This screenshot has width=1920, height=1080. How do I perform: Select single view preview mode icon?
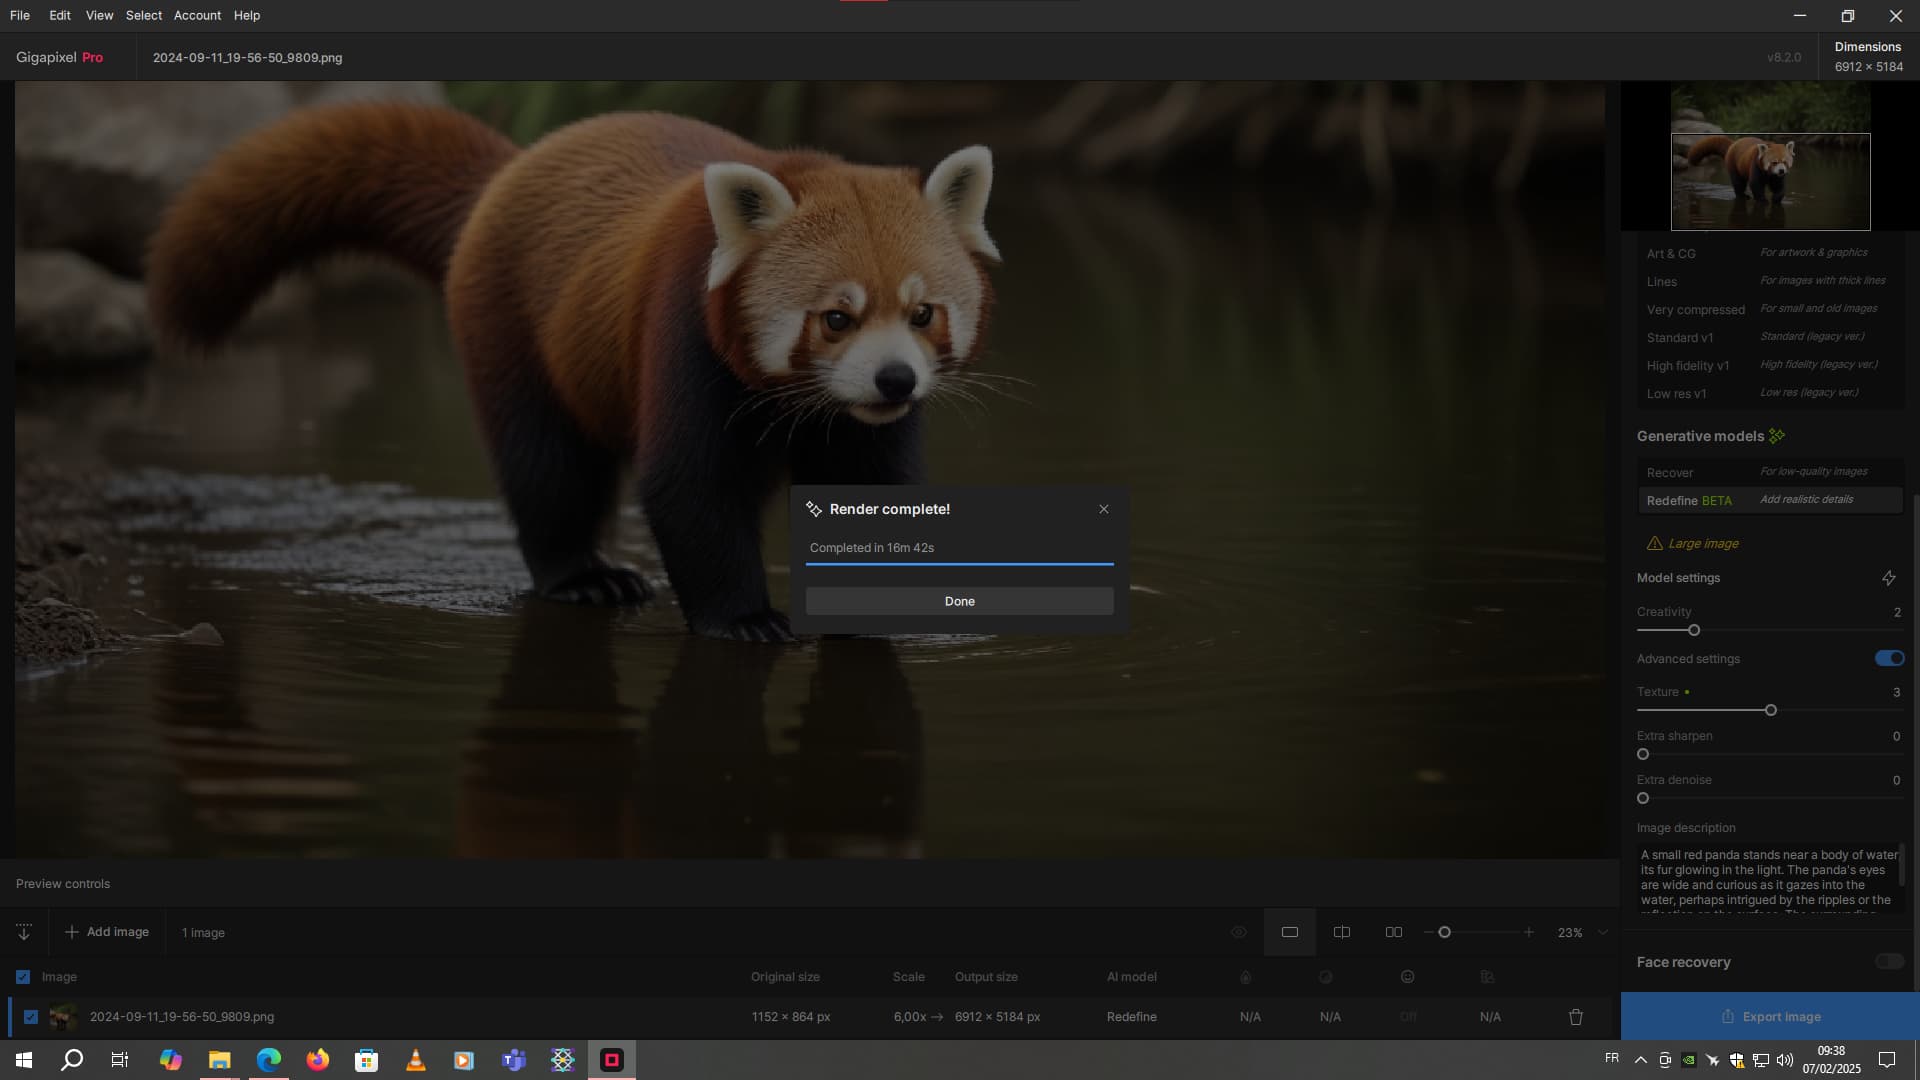tap(1289, 932)
